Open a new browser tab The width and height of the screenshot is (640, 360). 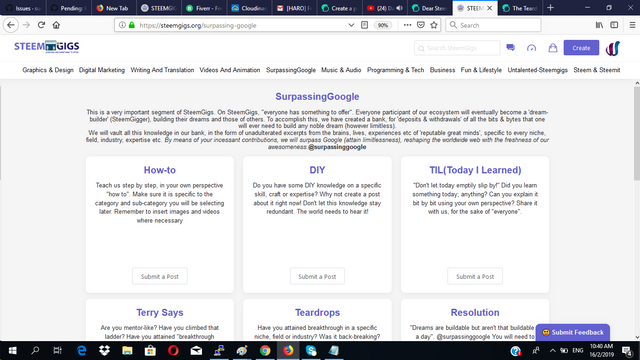tap(550, 8)
